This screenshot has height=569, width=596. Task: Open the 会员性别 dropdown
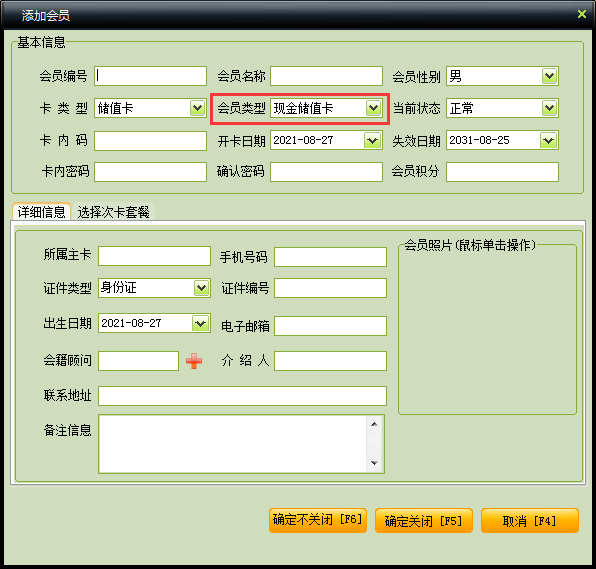[x=549, y=76]
